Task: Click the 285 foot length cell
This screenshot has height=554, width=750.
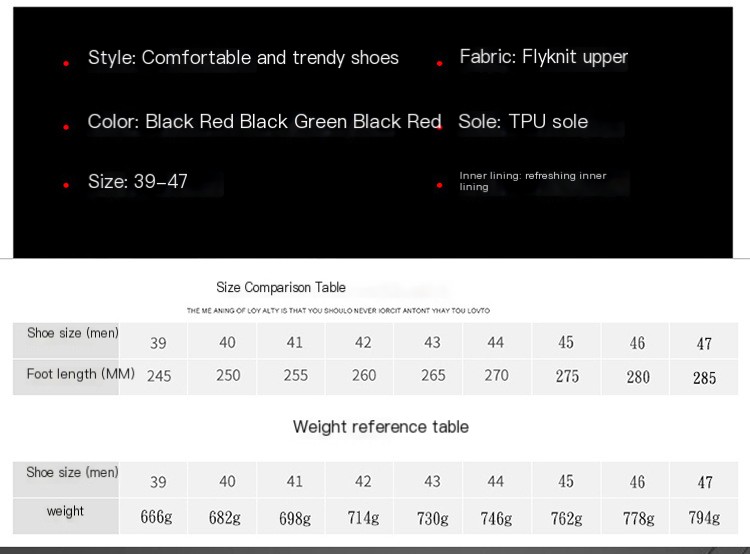Action: click(704, 378)
